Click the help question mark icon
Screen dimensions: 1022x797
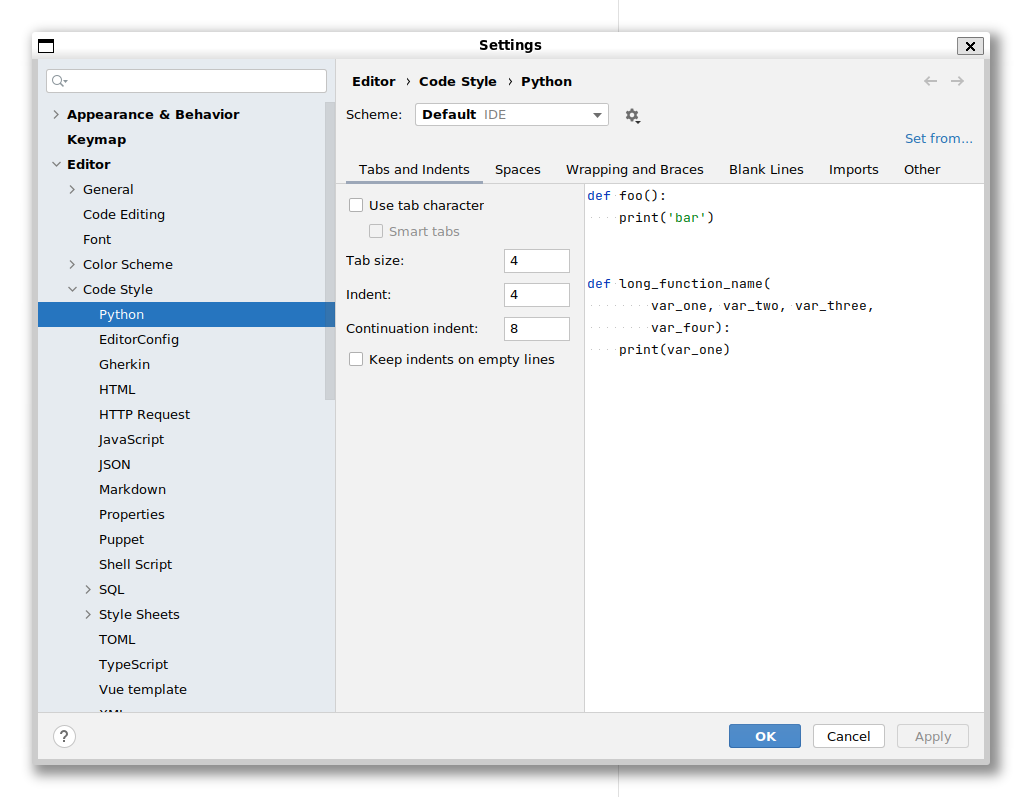64,736
